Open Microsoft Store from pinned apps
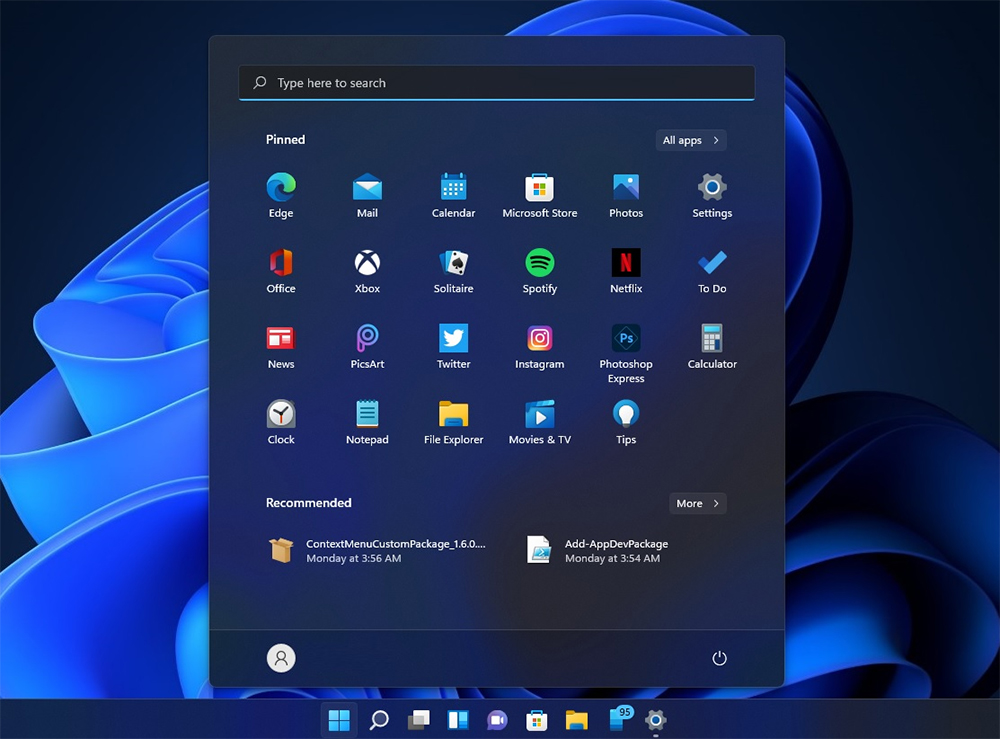Screen dimensions: 1000x739 (x=540, y=188)
